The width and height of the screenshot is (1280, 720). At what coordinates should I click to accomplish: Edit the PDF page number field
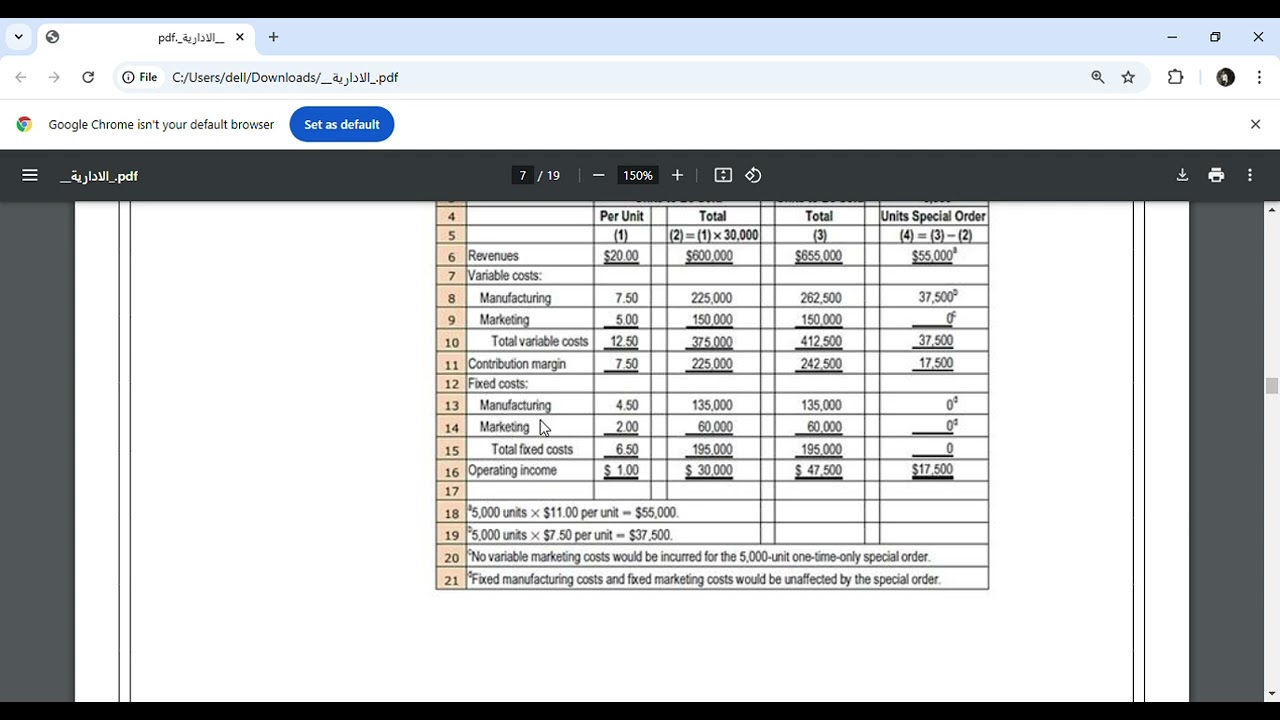[522, 175]
